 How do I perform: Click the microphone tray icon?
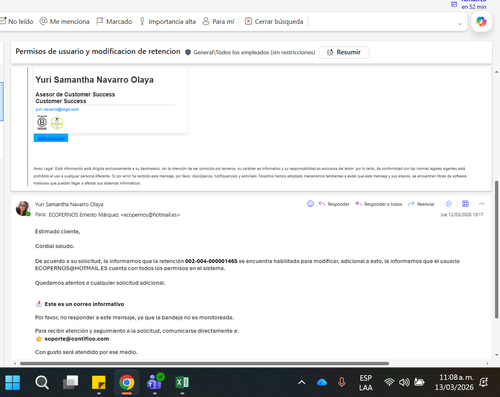tap(342, 382)
